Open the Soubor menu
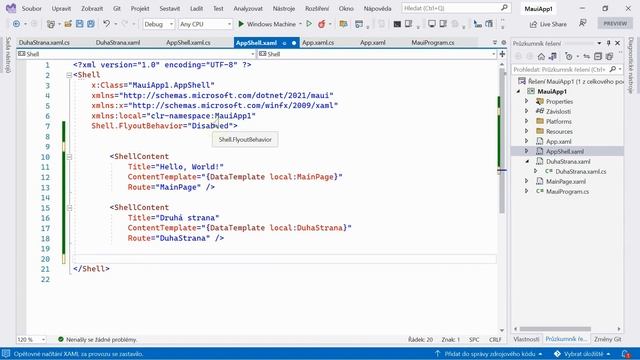This screenshot has height=360, width=640. click(31, 8)
